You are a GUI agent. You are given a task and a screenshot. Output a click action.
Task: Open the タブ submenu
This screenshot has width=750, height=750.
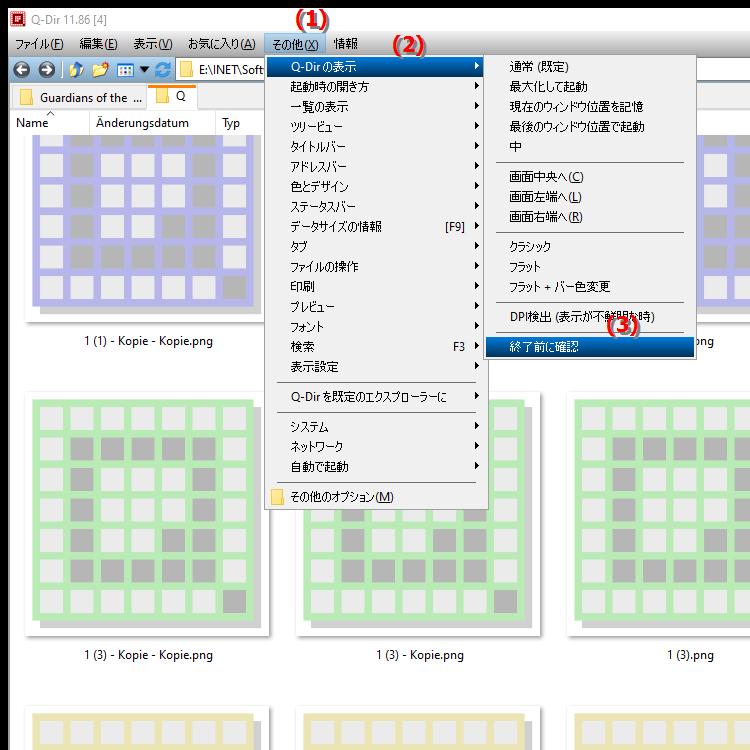[375, 246]
